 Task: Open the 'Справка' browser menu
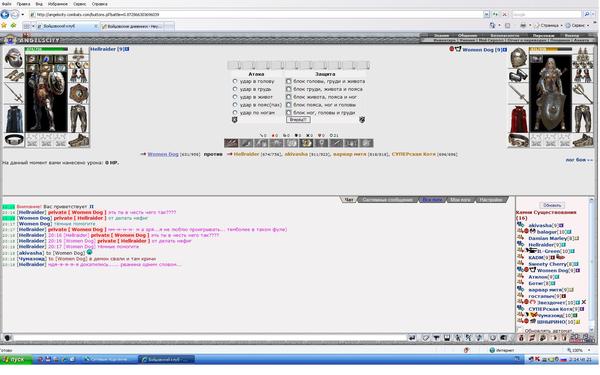point(99,4)
